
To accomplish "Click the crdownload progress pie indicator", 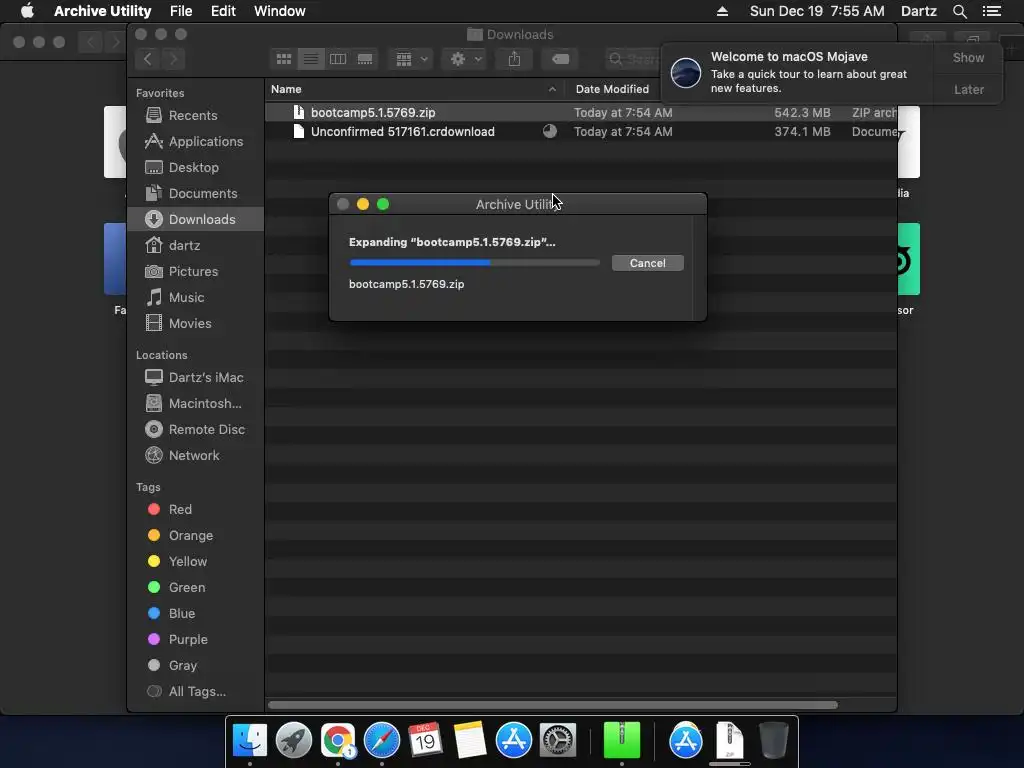I will [x=550, y=131].
